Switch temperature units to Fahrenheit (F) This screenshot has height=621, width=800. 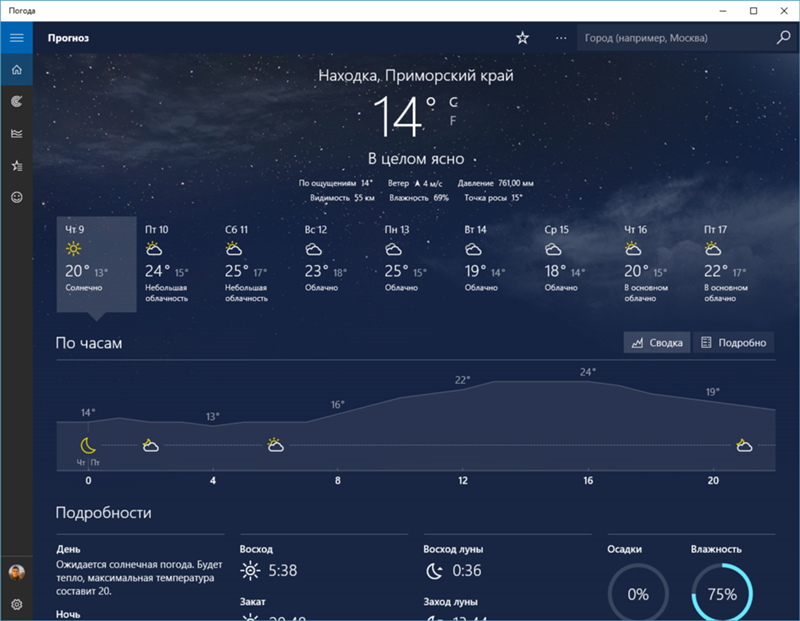coord(453,121)
